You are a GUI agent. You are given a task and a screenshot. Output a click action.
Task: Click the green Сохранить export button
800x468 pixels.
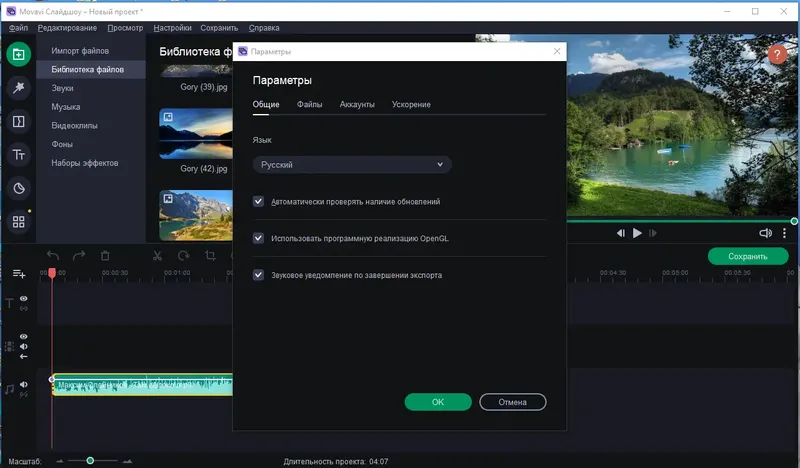coord(747,256)
